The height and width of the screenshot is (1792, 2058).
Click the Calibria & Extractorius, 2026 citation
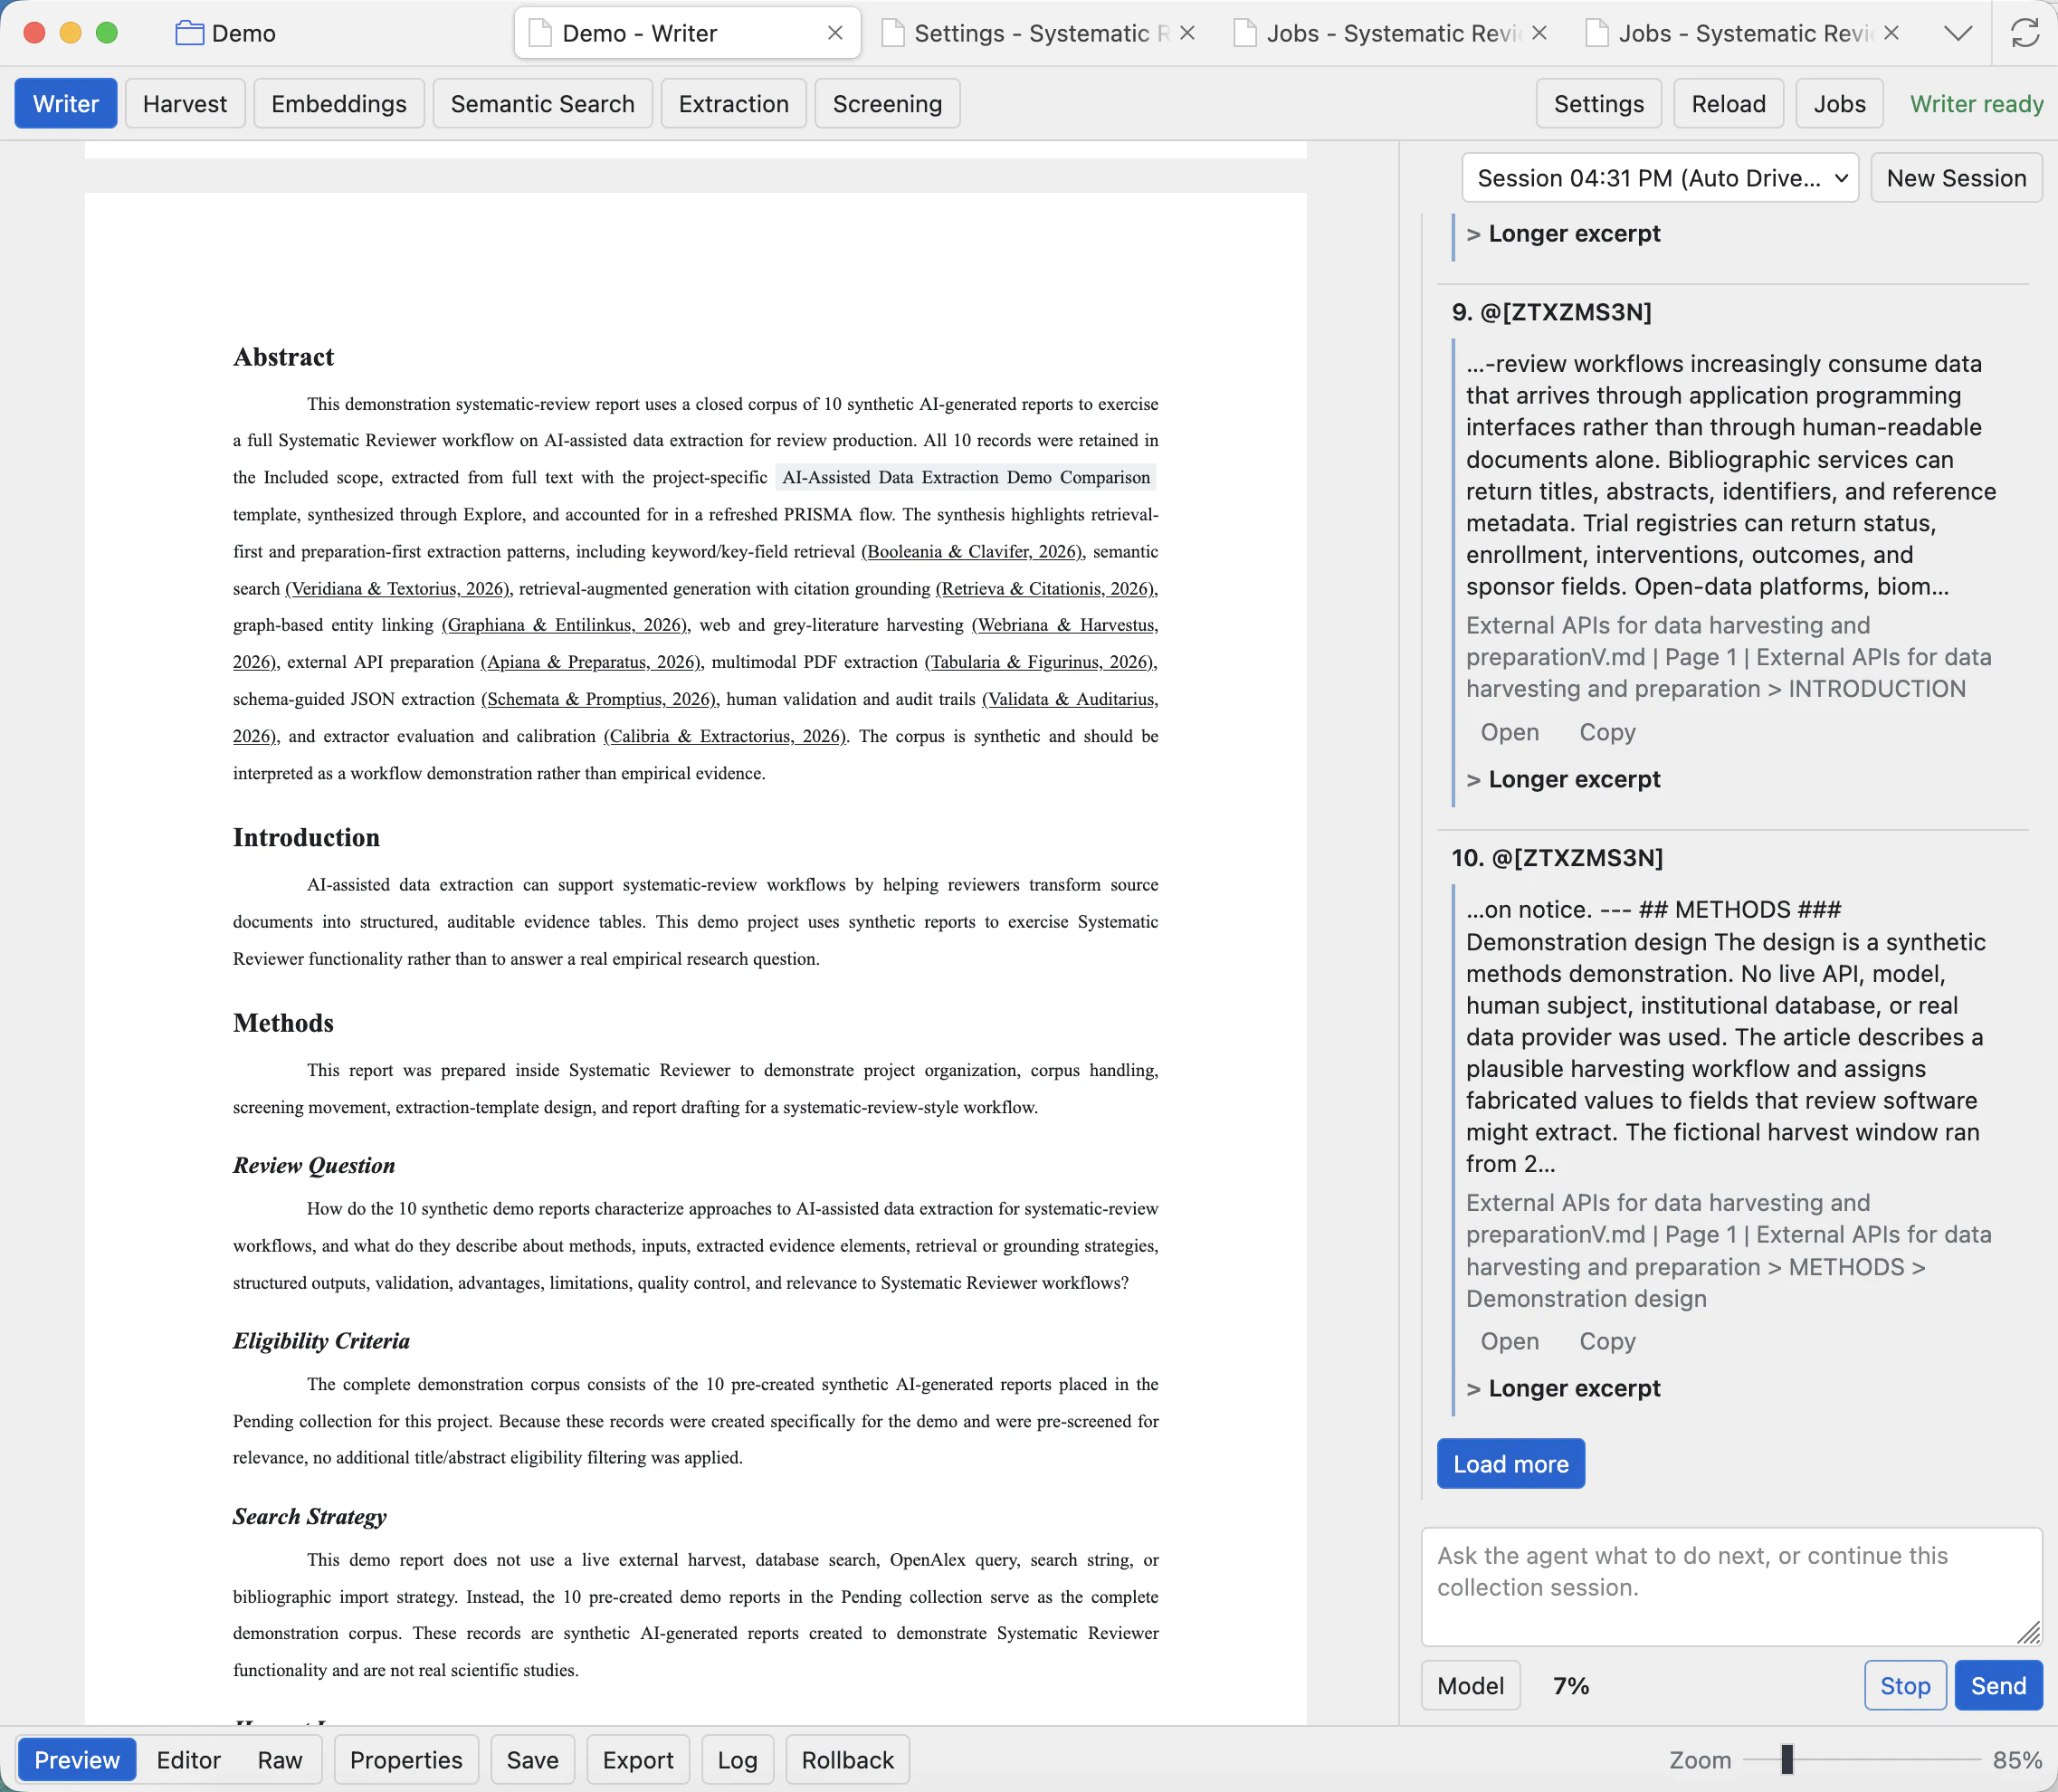[x=725, y=736]
